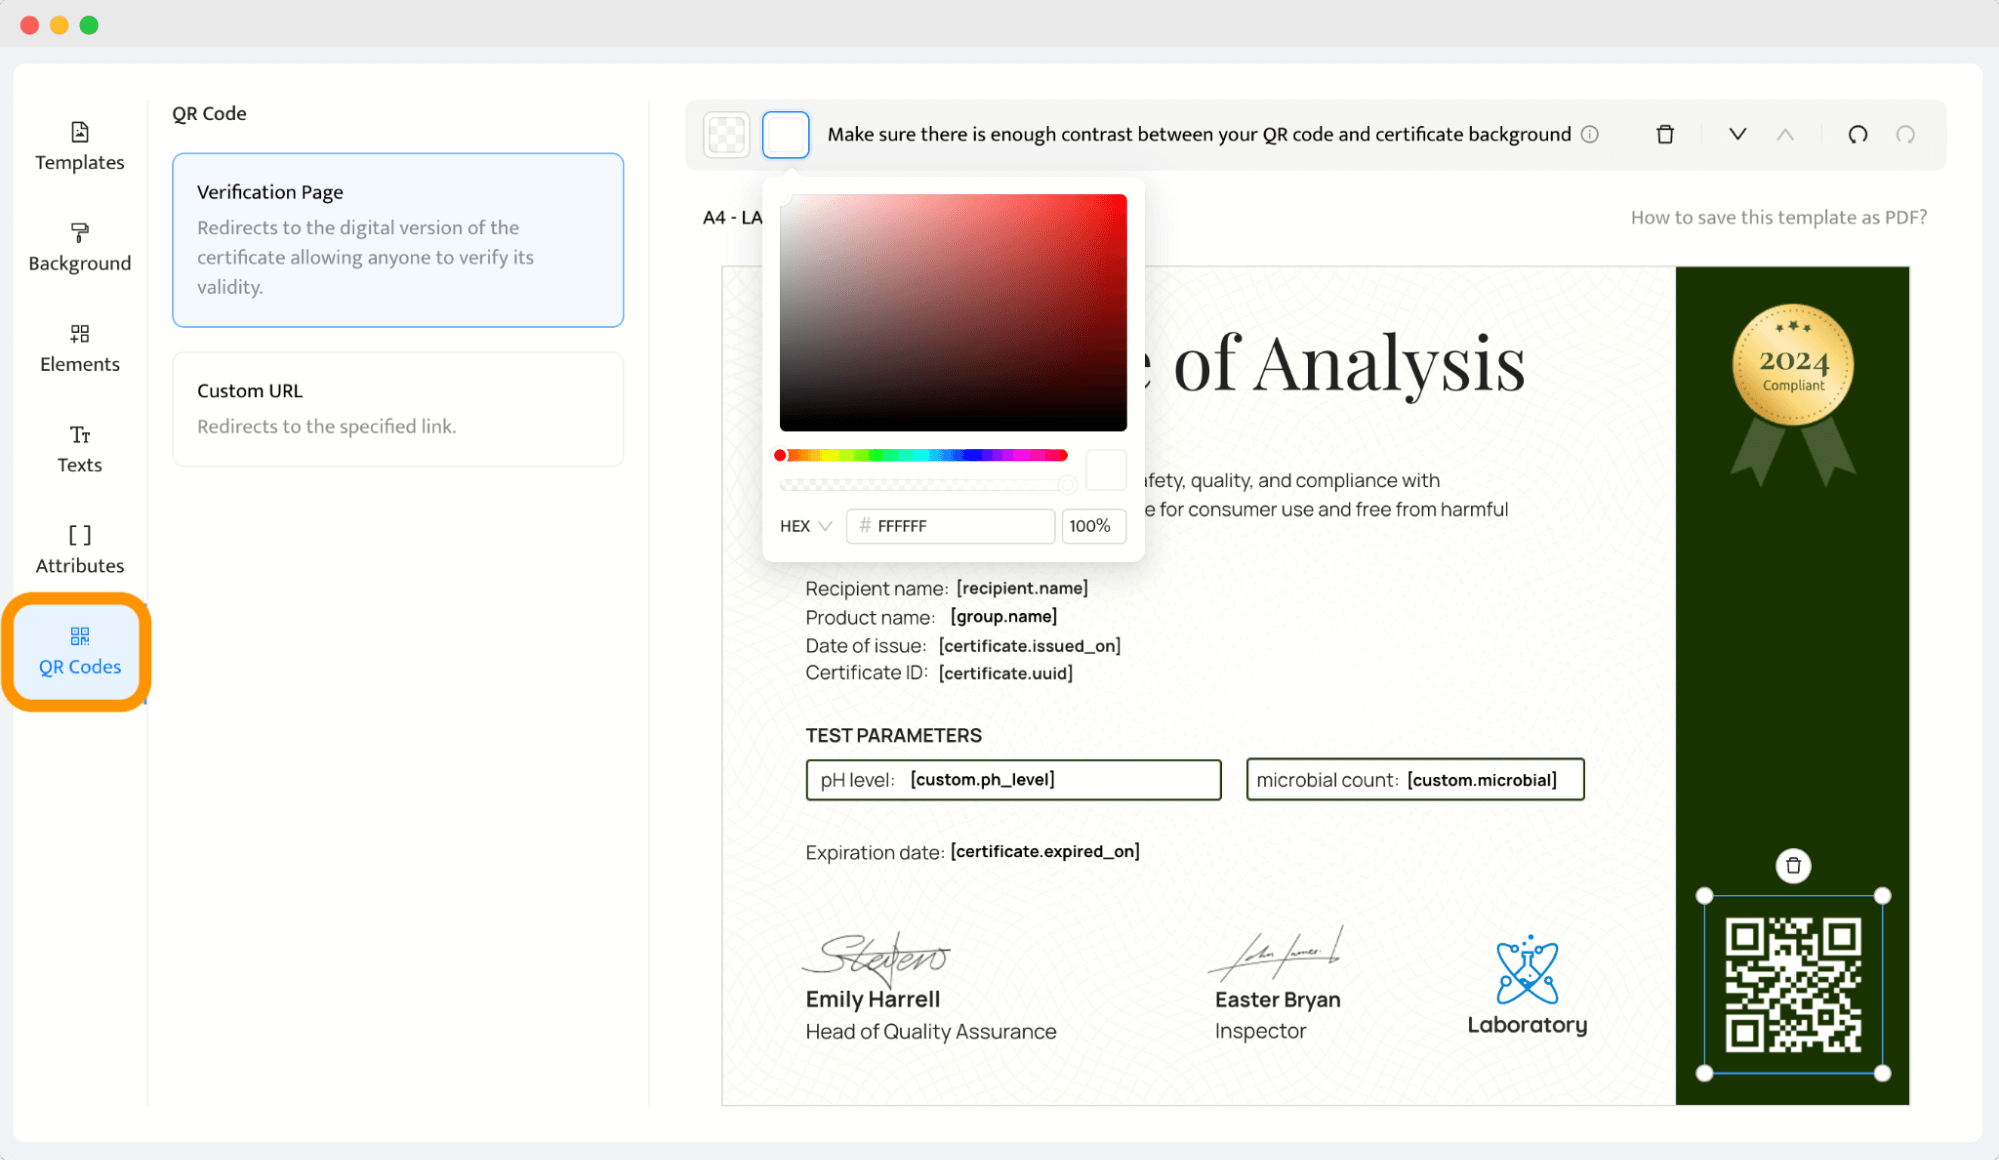Click the red close window button
The image size is (1999, 1160).
coord(30,25)
